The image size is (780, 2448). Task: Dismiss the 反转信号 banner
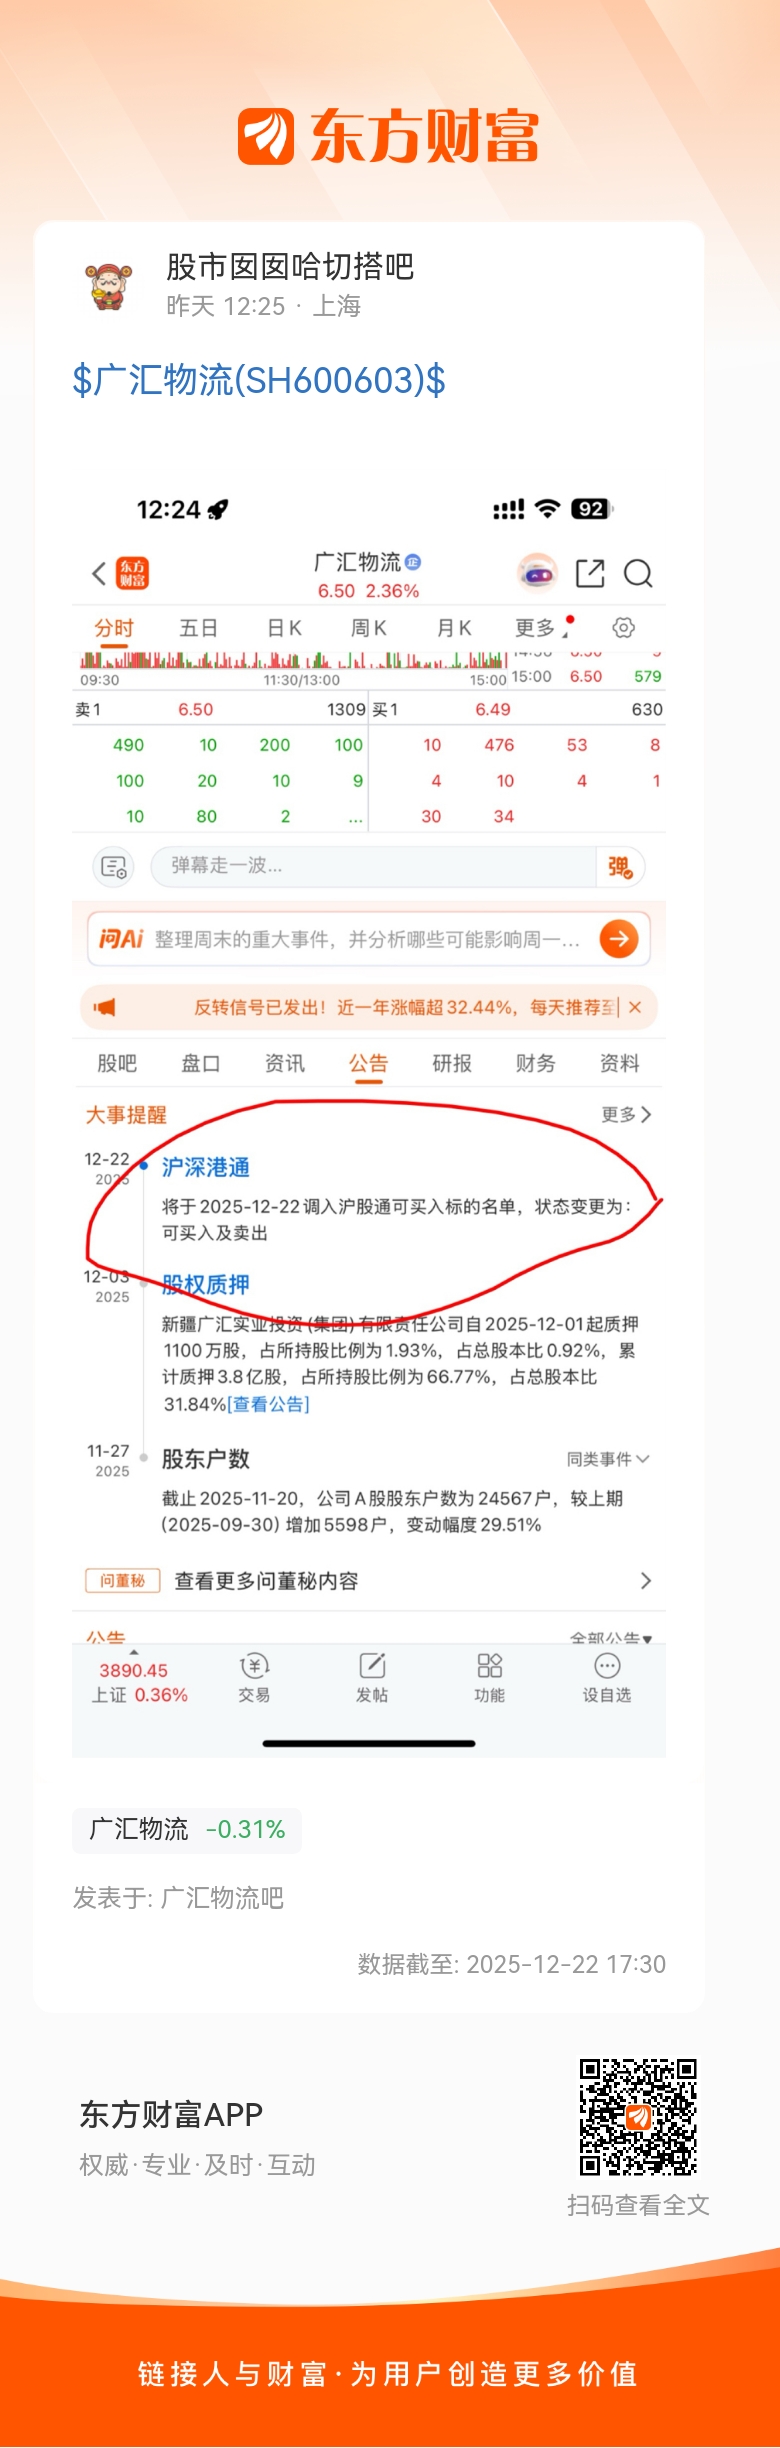pos(635,1007)
